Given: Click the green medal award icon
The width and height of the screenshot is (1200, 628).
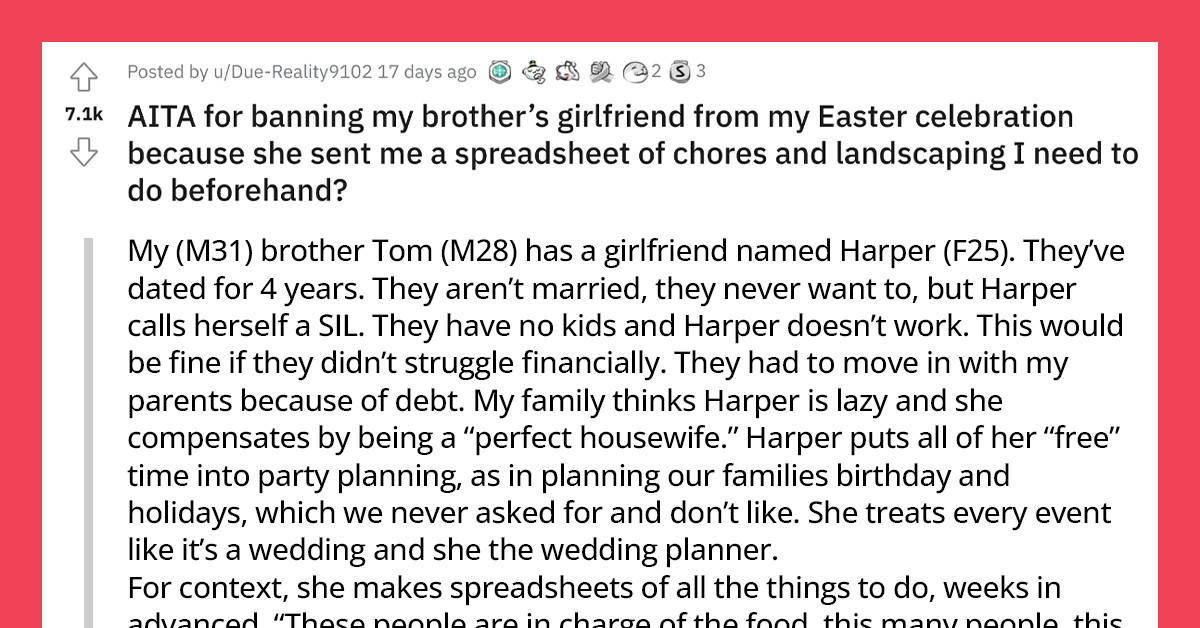Looking at the screenshot, I should [x=500, y=72].
